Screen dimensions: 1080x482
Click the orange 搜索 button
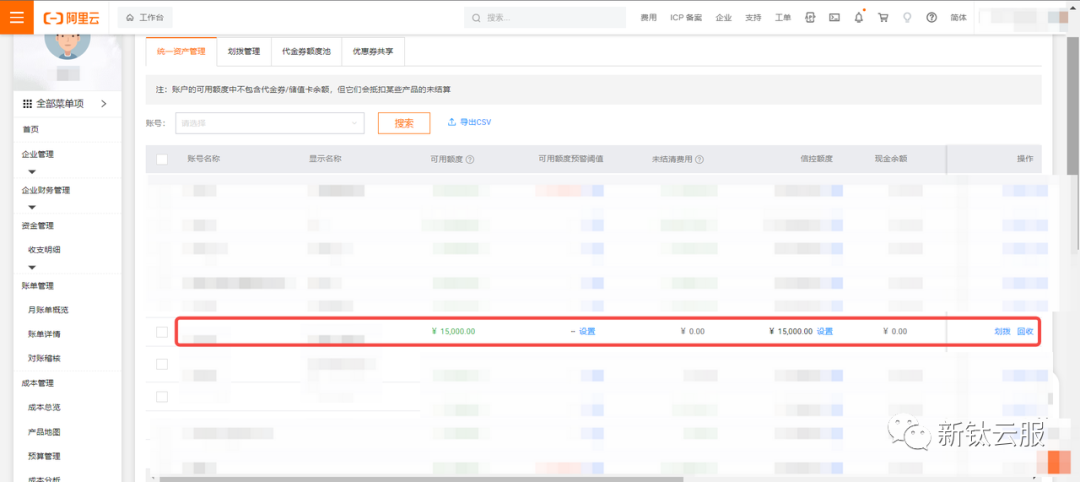click(x=403, y=123)
